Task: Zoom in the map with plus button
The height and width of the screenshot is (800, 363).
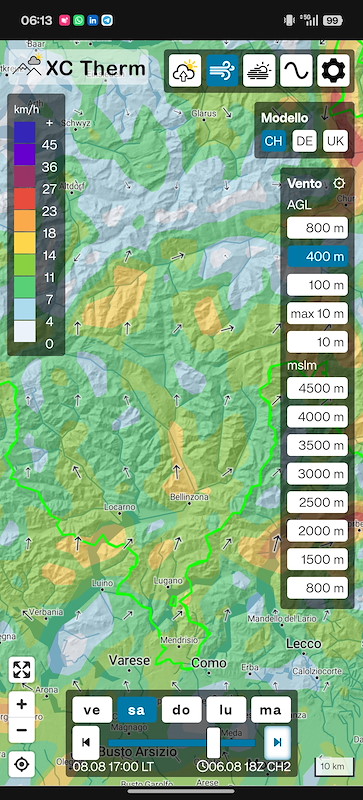Action: point(21,705)
